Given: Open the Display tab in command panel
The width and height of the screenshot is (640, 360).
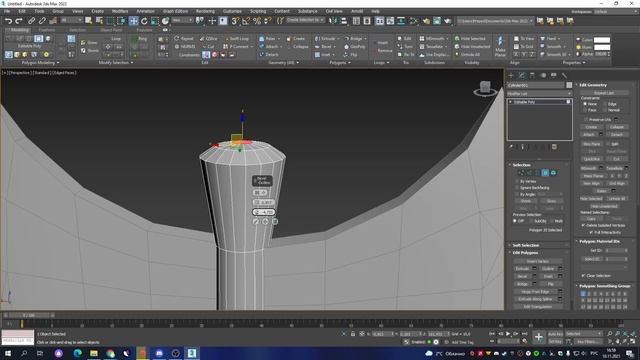Looking at the screenshot, I should tap(553, 75).
